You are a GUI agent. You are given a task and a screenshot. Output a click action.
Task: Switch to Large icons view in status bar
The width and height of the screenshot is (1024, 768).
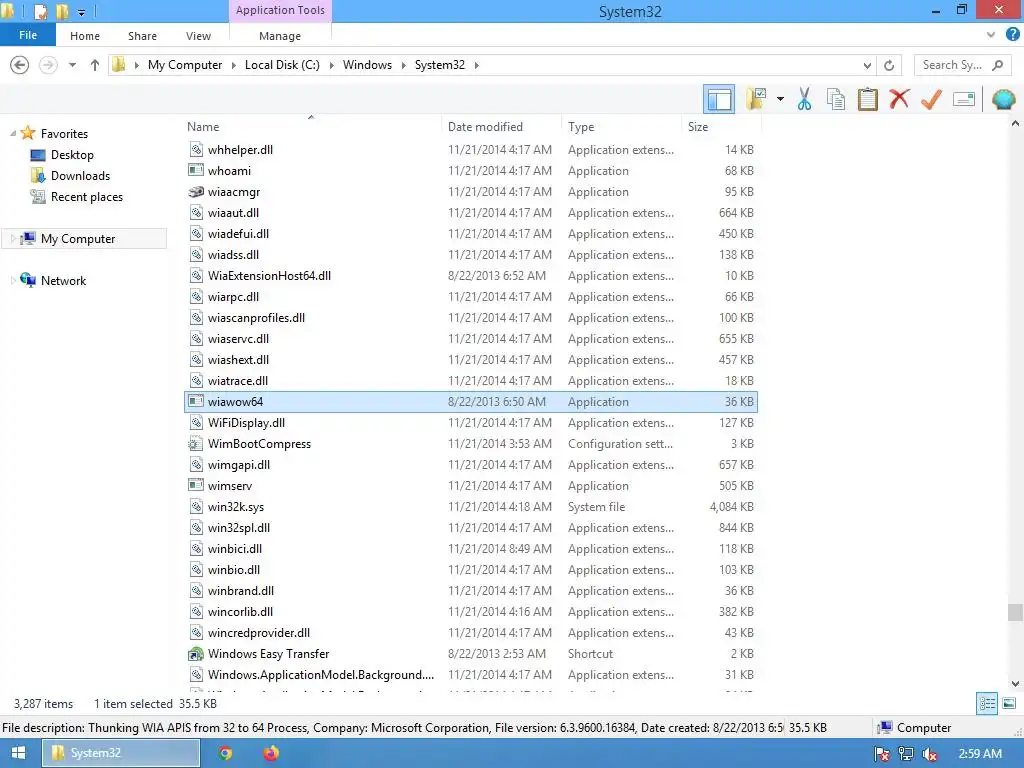tap(1009, 703)
